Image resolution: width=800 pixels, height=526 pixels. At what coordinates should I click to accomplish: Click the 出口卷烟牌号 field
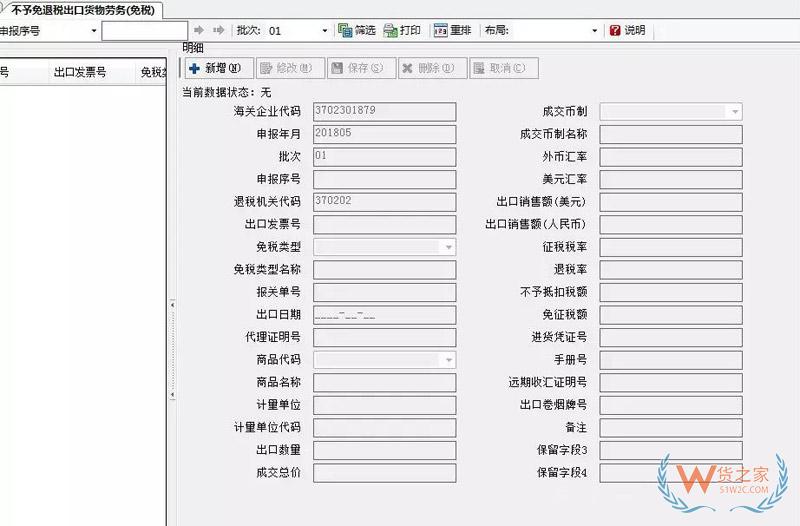pos(671,405)
